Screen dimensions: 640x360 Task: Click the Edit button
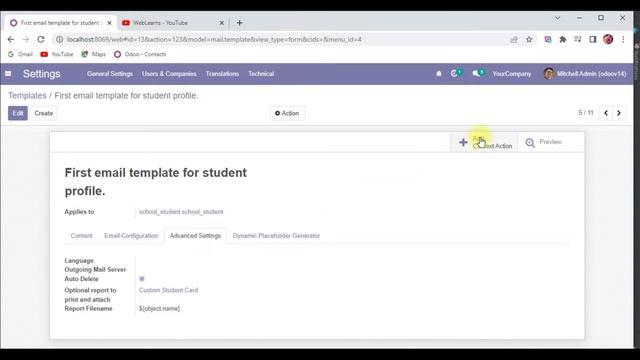point(18,113)
